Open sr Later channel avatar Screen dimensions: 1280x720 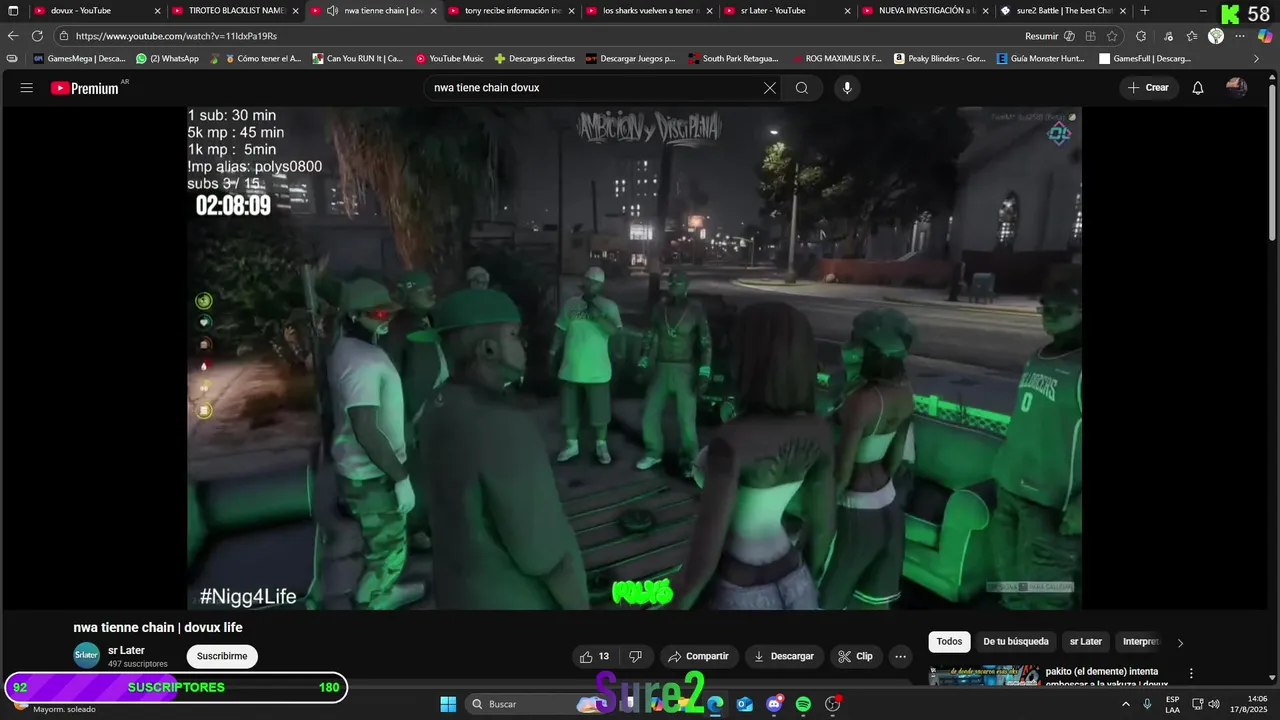point(87,656)
